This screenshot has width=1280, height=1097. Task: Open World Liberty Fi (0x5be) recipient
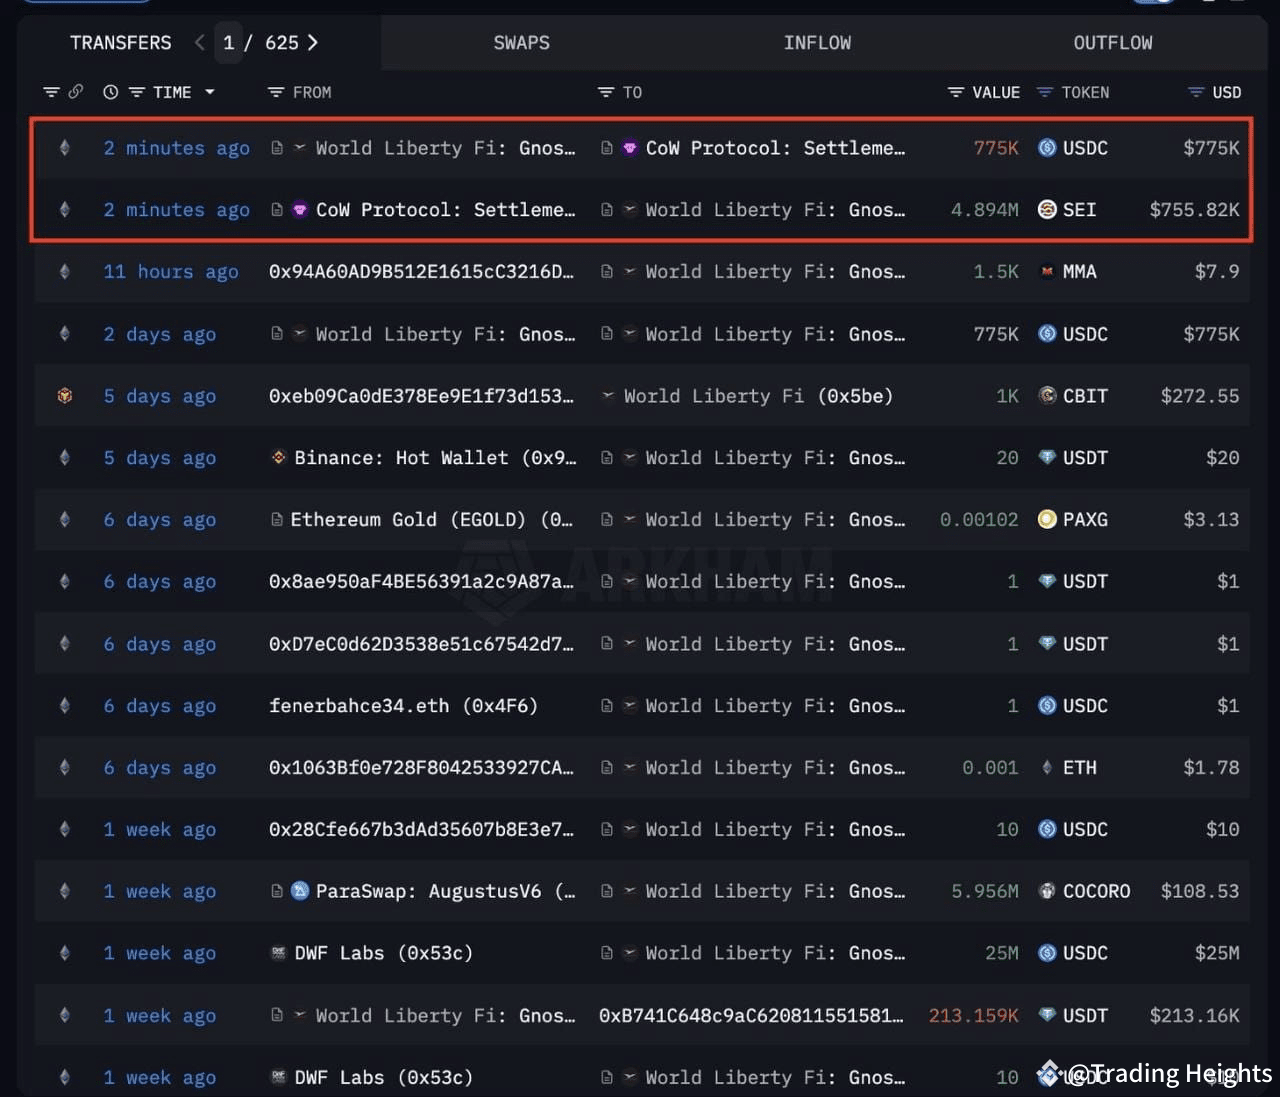[x=758, y=396]
